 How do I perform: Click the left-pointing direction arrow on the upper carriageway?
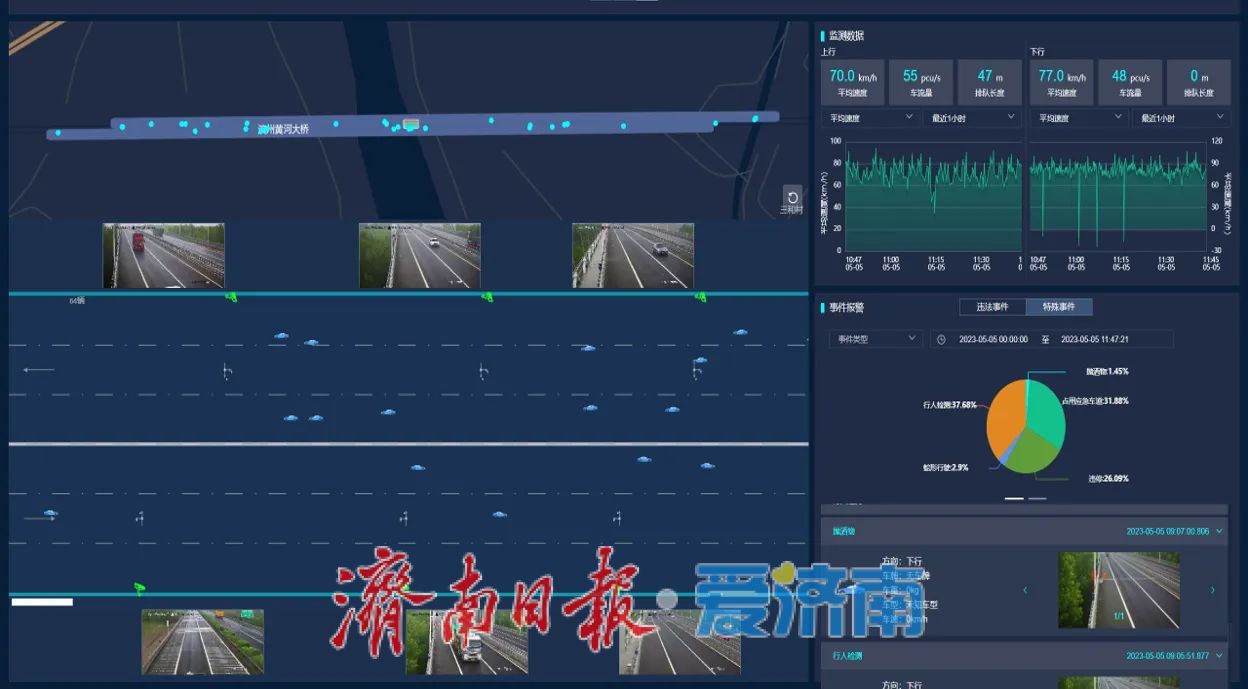[x=39, y=370]
